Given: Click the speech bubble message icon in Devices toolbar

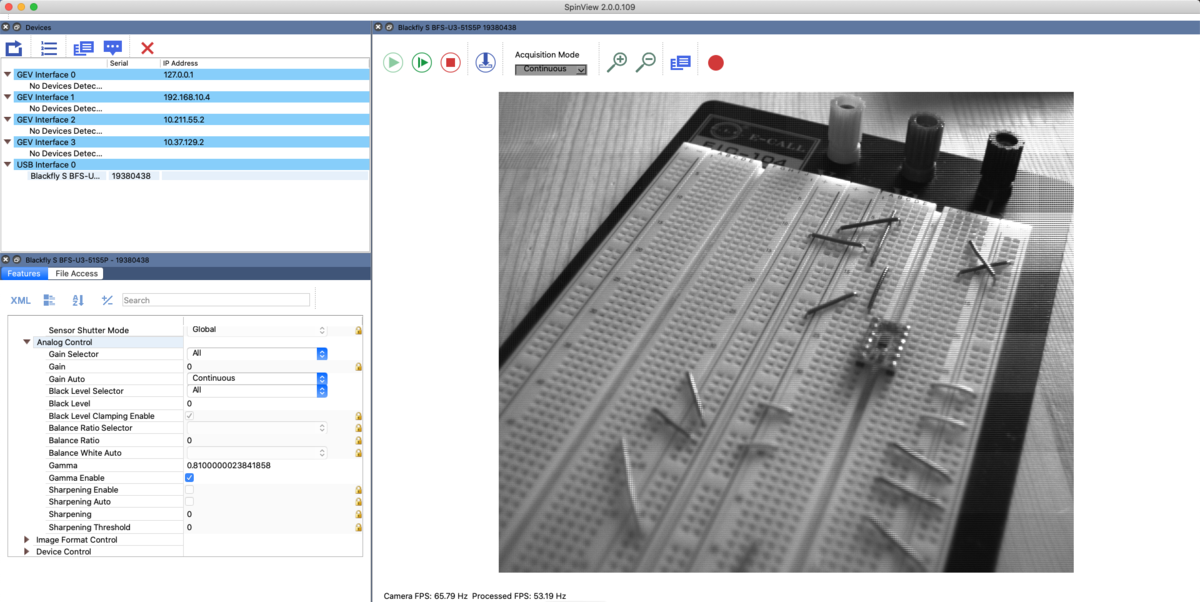Looking at the screenshot, I should point(113,48).
